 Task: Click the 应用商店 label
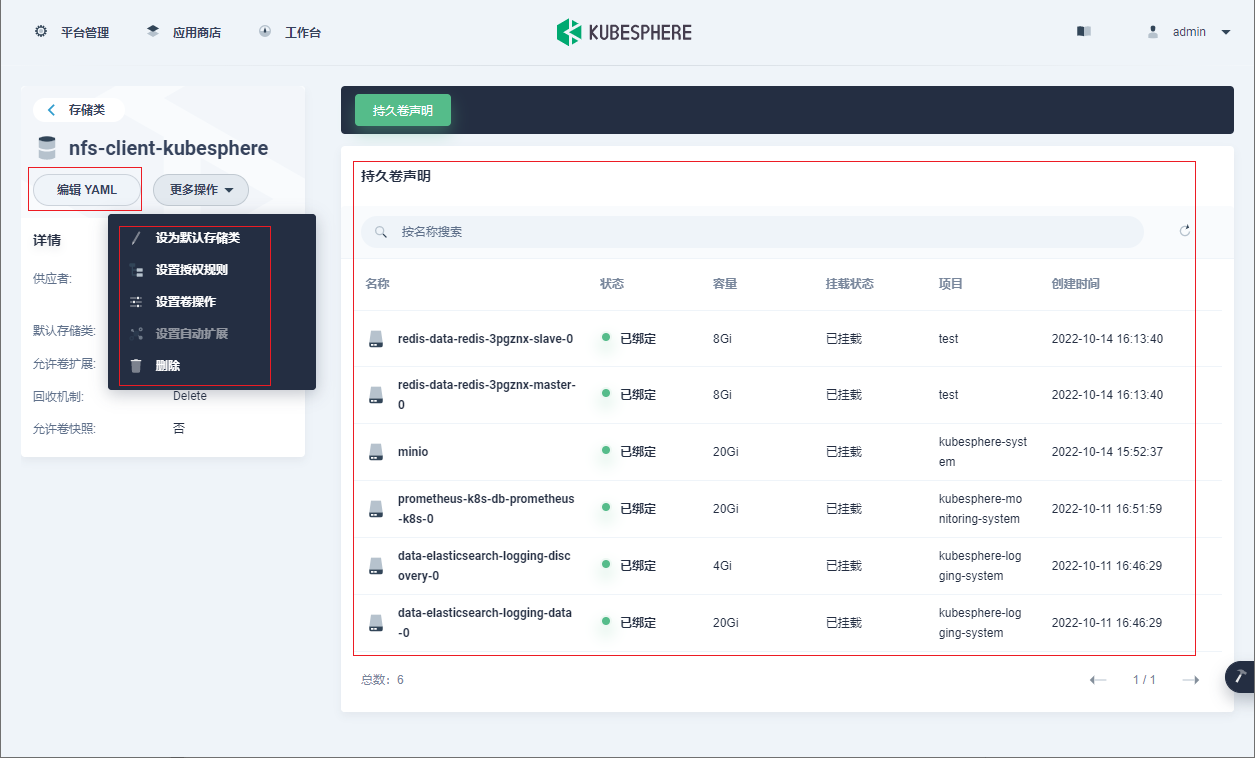[197, 32]
